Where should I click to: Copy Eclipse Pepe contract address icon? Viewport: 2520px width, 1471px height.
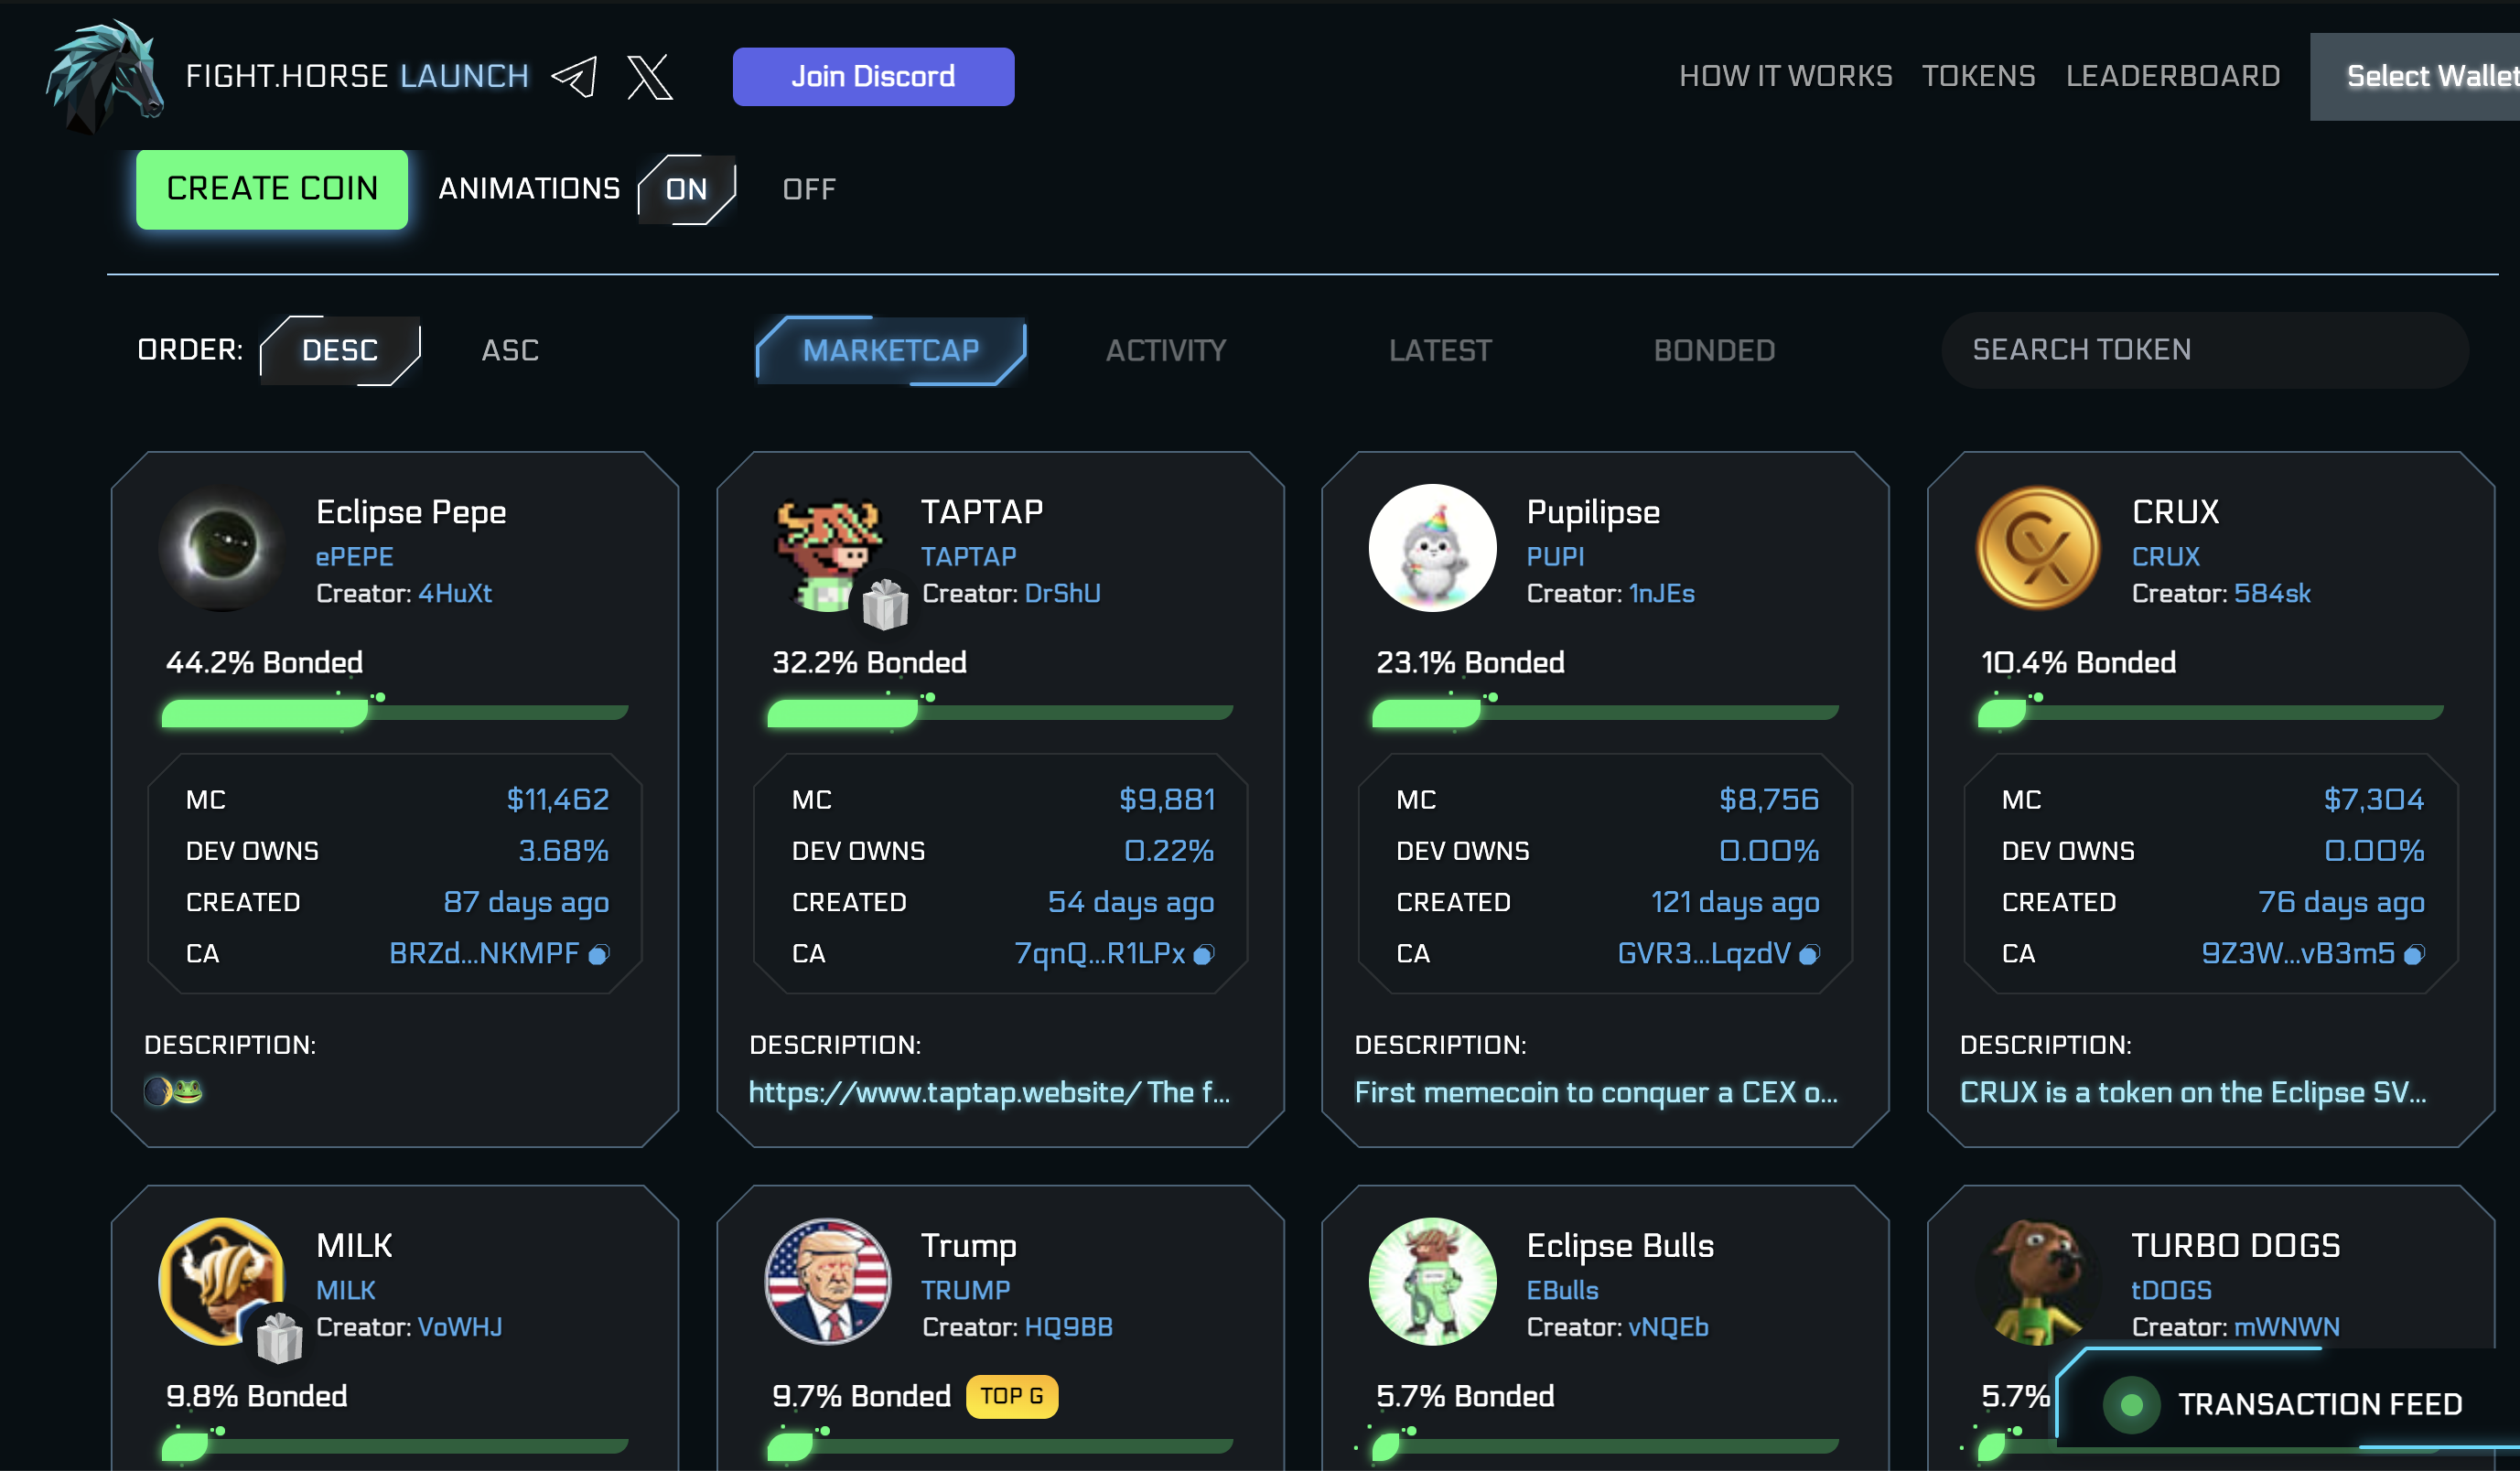[598, 955]
